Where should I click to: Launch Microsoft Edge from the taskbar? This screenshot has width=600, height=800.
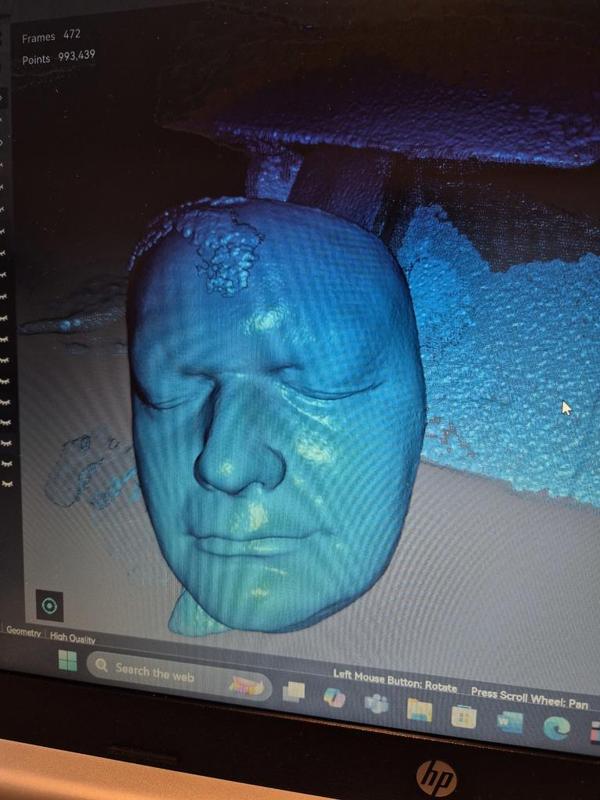[x=556, y=729]
